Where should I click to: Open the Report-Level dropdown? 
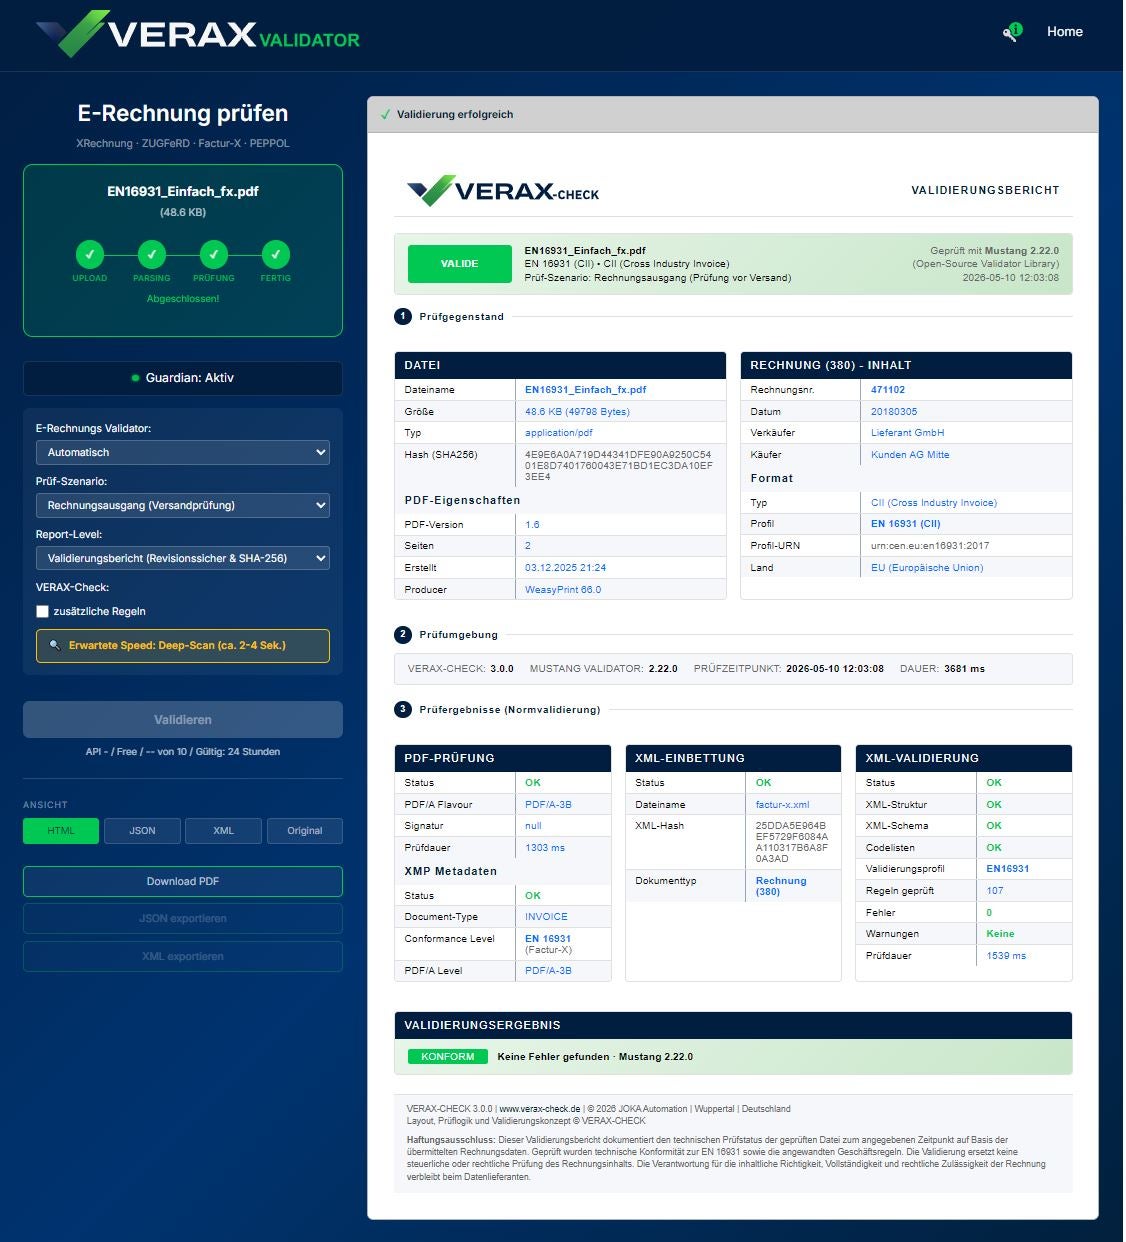tap(183, 558)
